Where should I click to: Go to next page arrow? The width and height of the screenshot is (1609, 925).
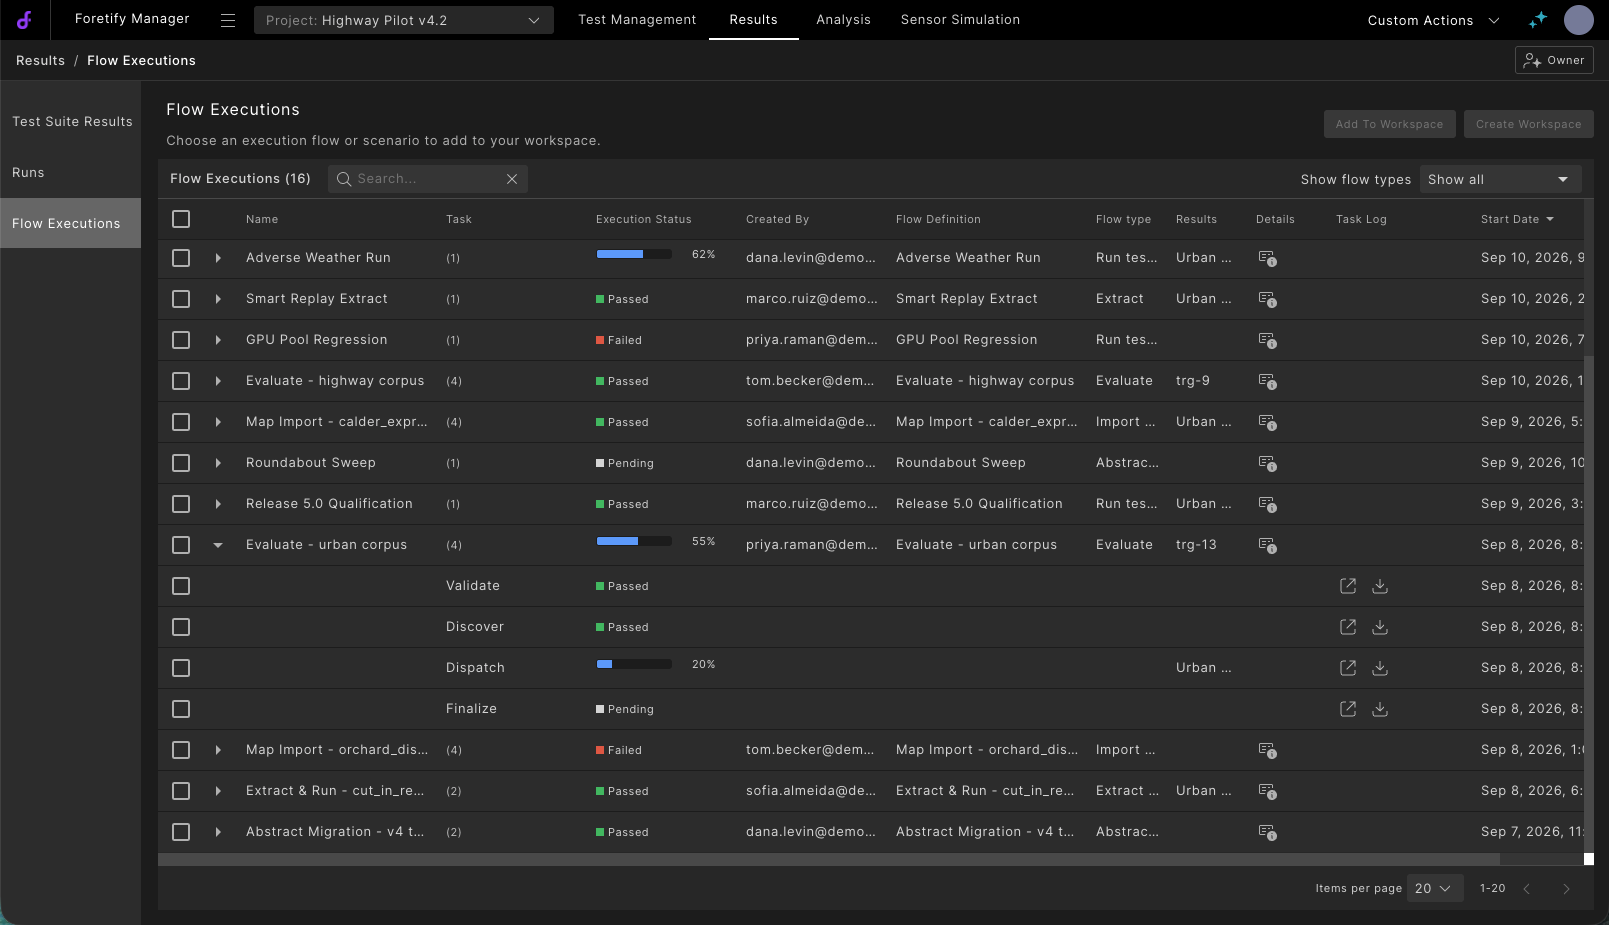click(1566, 889)
